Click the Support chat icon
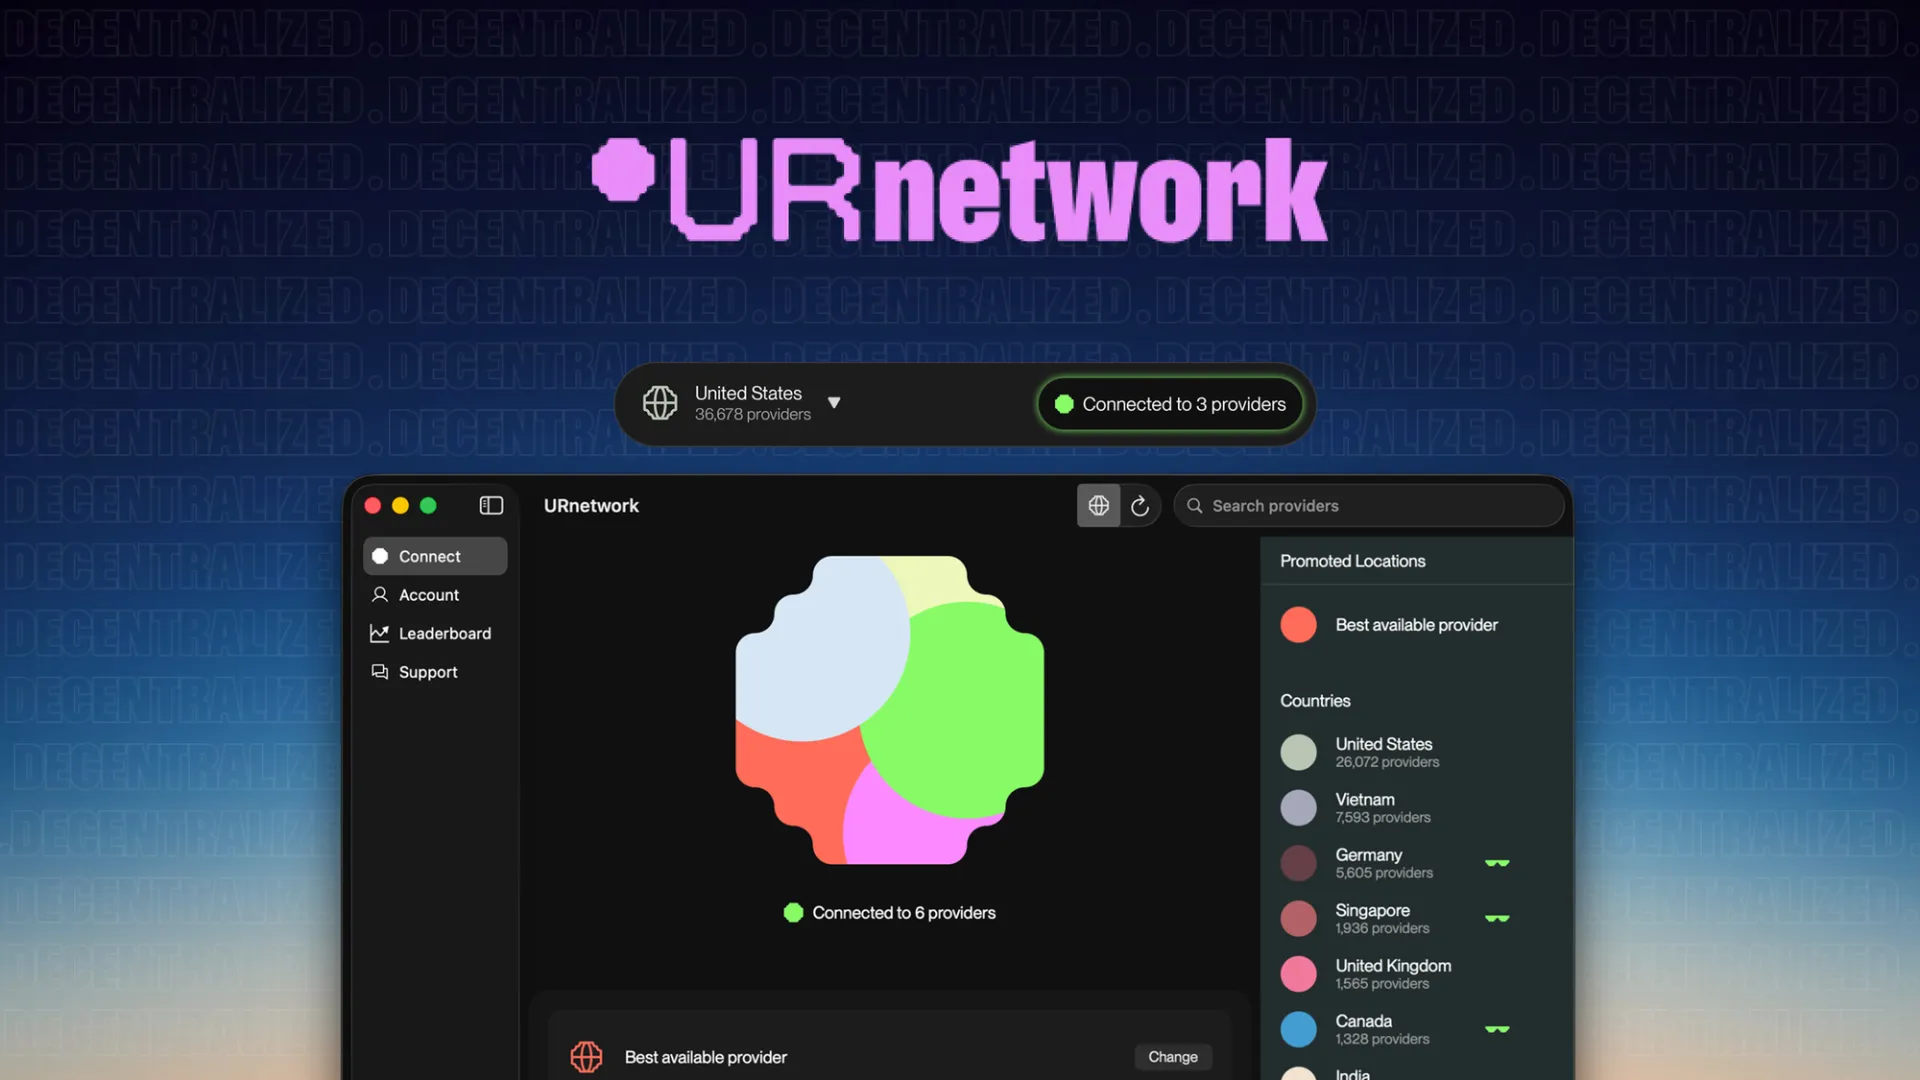 click(x=380, y=672)
